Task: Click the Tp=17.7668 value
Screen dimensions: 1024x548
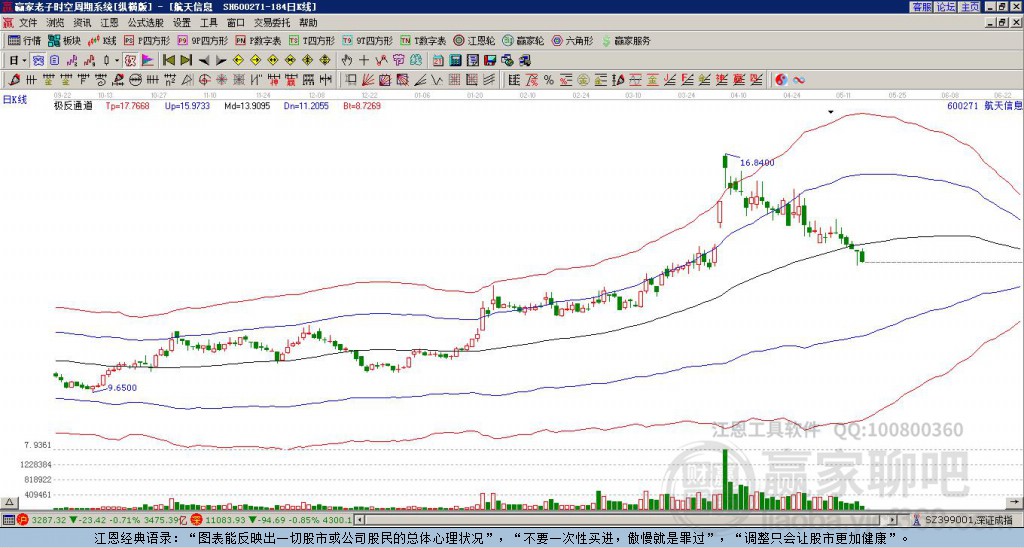Action: 127,106
